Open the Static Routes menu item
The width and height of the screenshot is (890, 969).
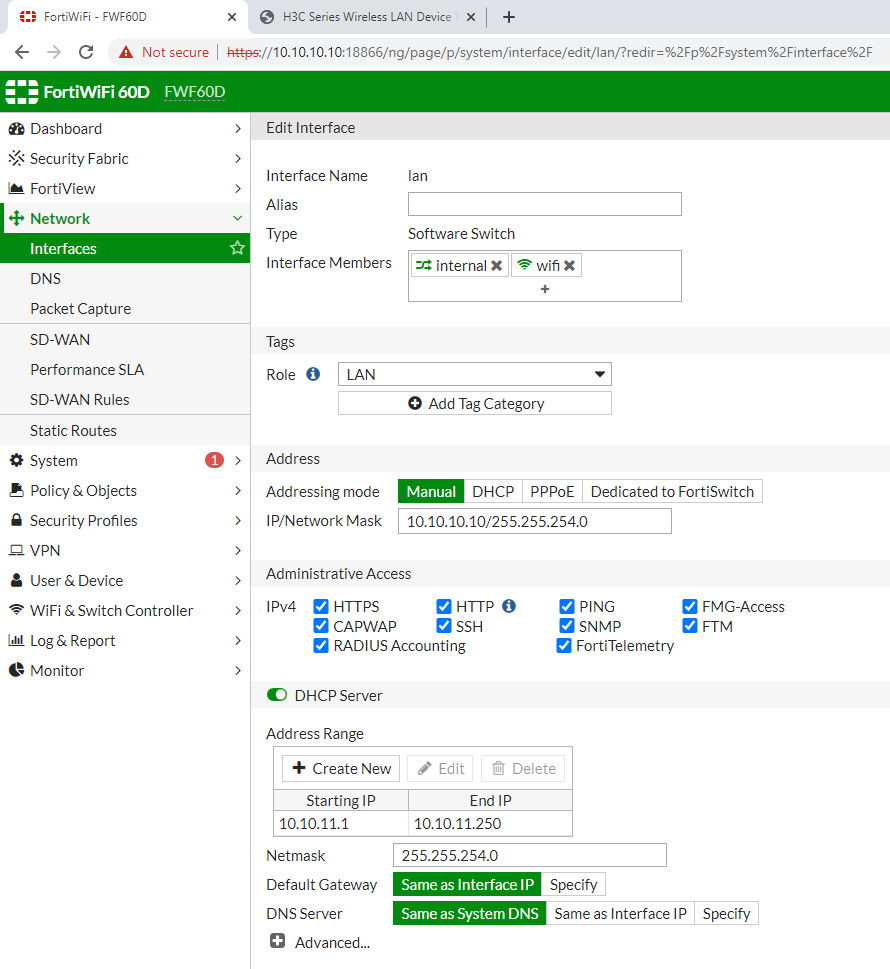pyautogui.click(x=73, y=430)
